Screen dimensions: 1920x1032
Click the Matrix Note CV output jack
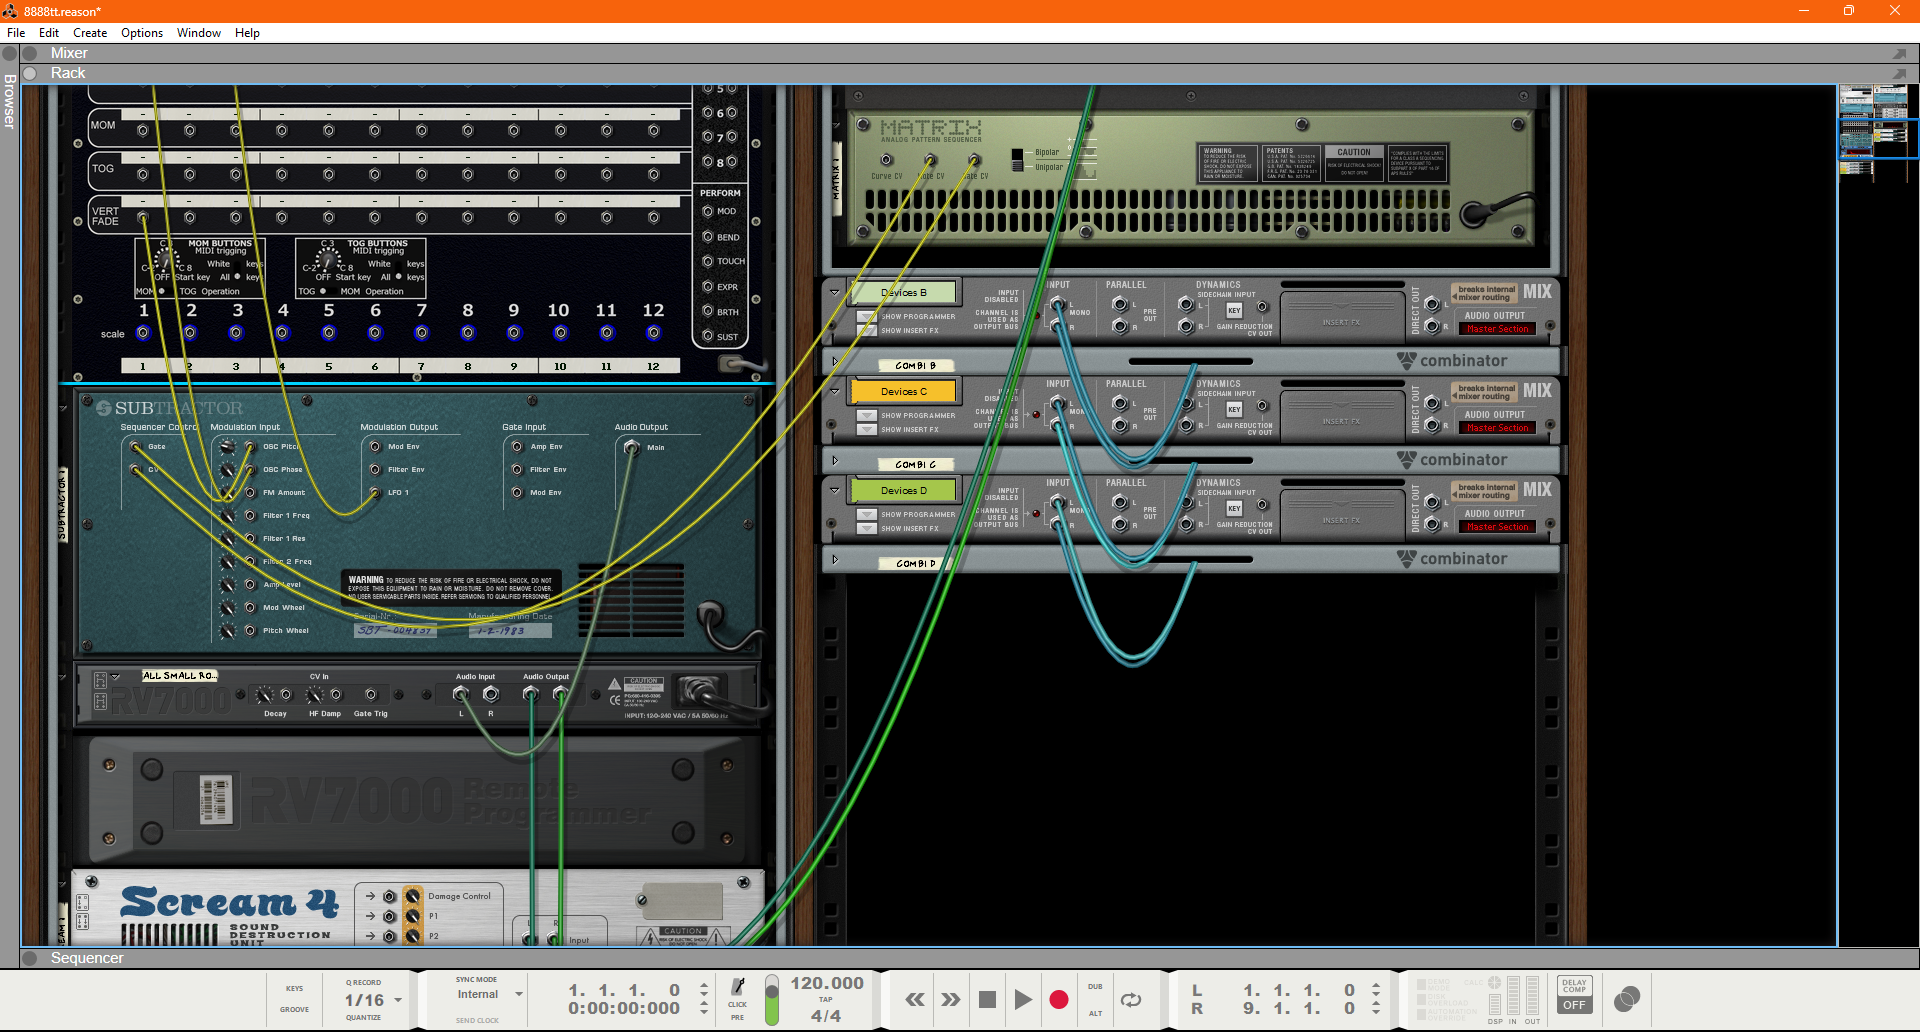coord(930,160)
